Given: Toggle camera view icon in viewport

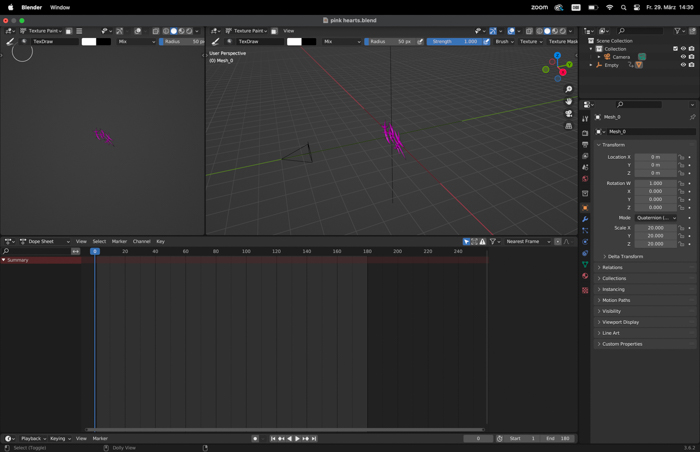Looking at the screenshot, I should click(x=569, y=114).
